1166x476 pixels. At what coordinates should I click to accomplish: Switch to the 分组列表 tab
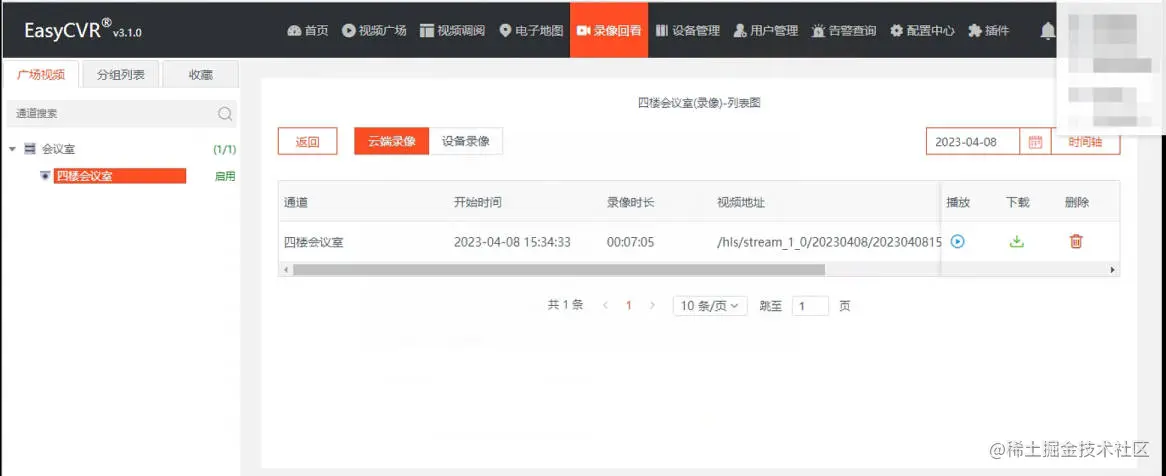[120, 74]
